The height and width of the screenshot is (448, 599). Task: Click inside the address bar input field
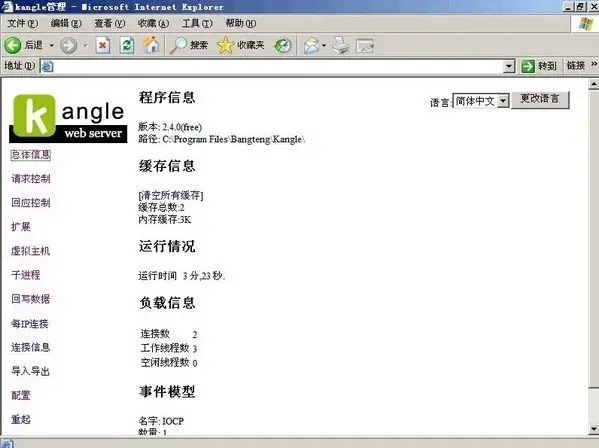279,66
